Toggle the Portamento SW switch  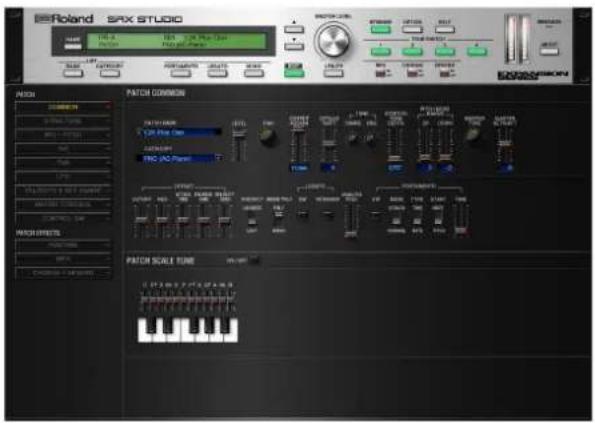click(376, 215)
